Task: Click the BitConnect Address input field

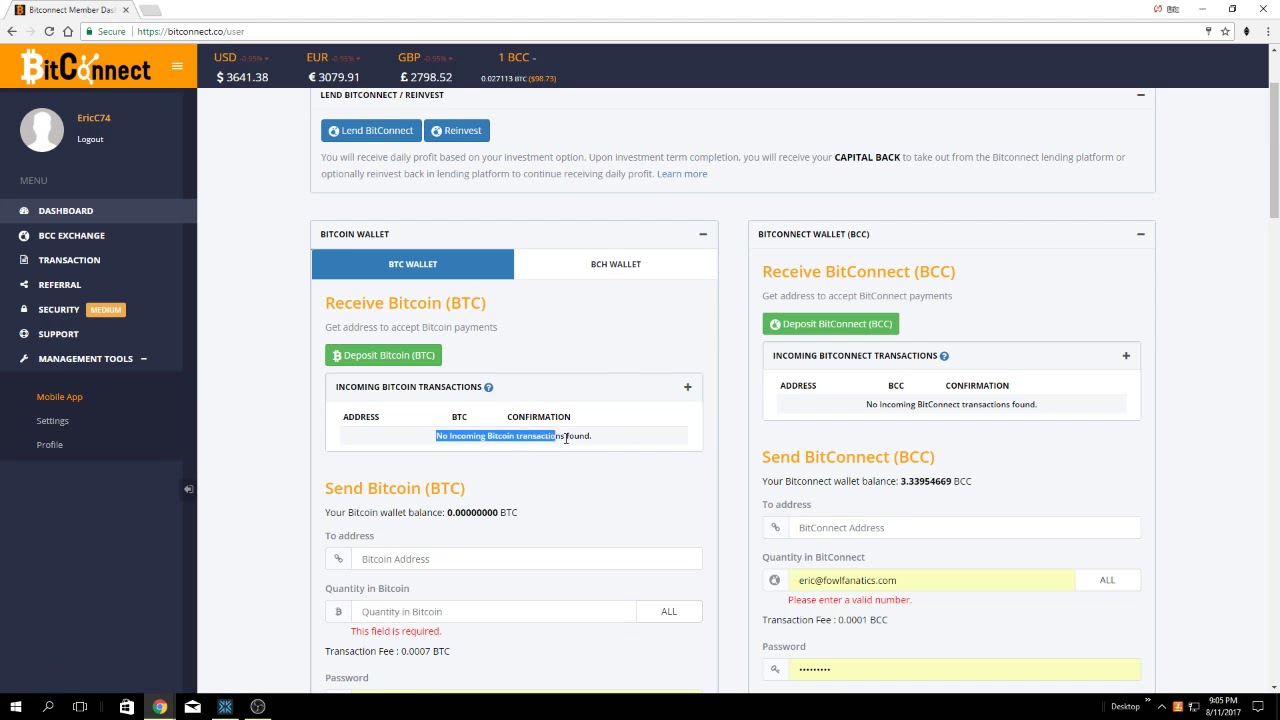Action: [x=964, y=528]
